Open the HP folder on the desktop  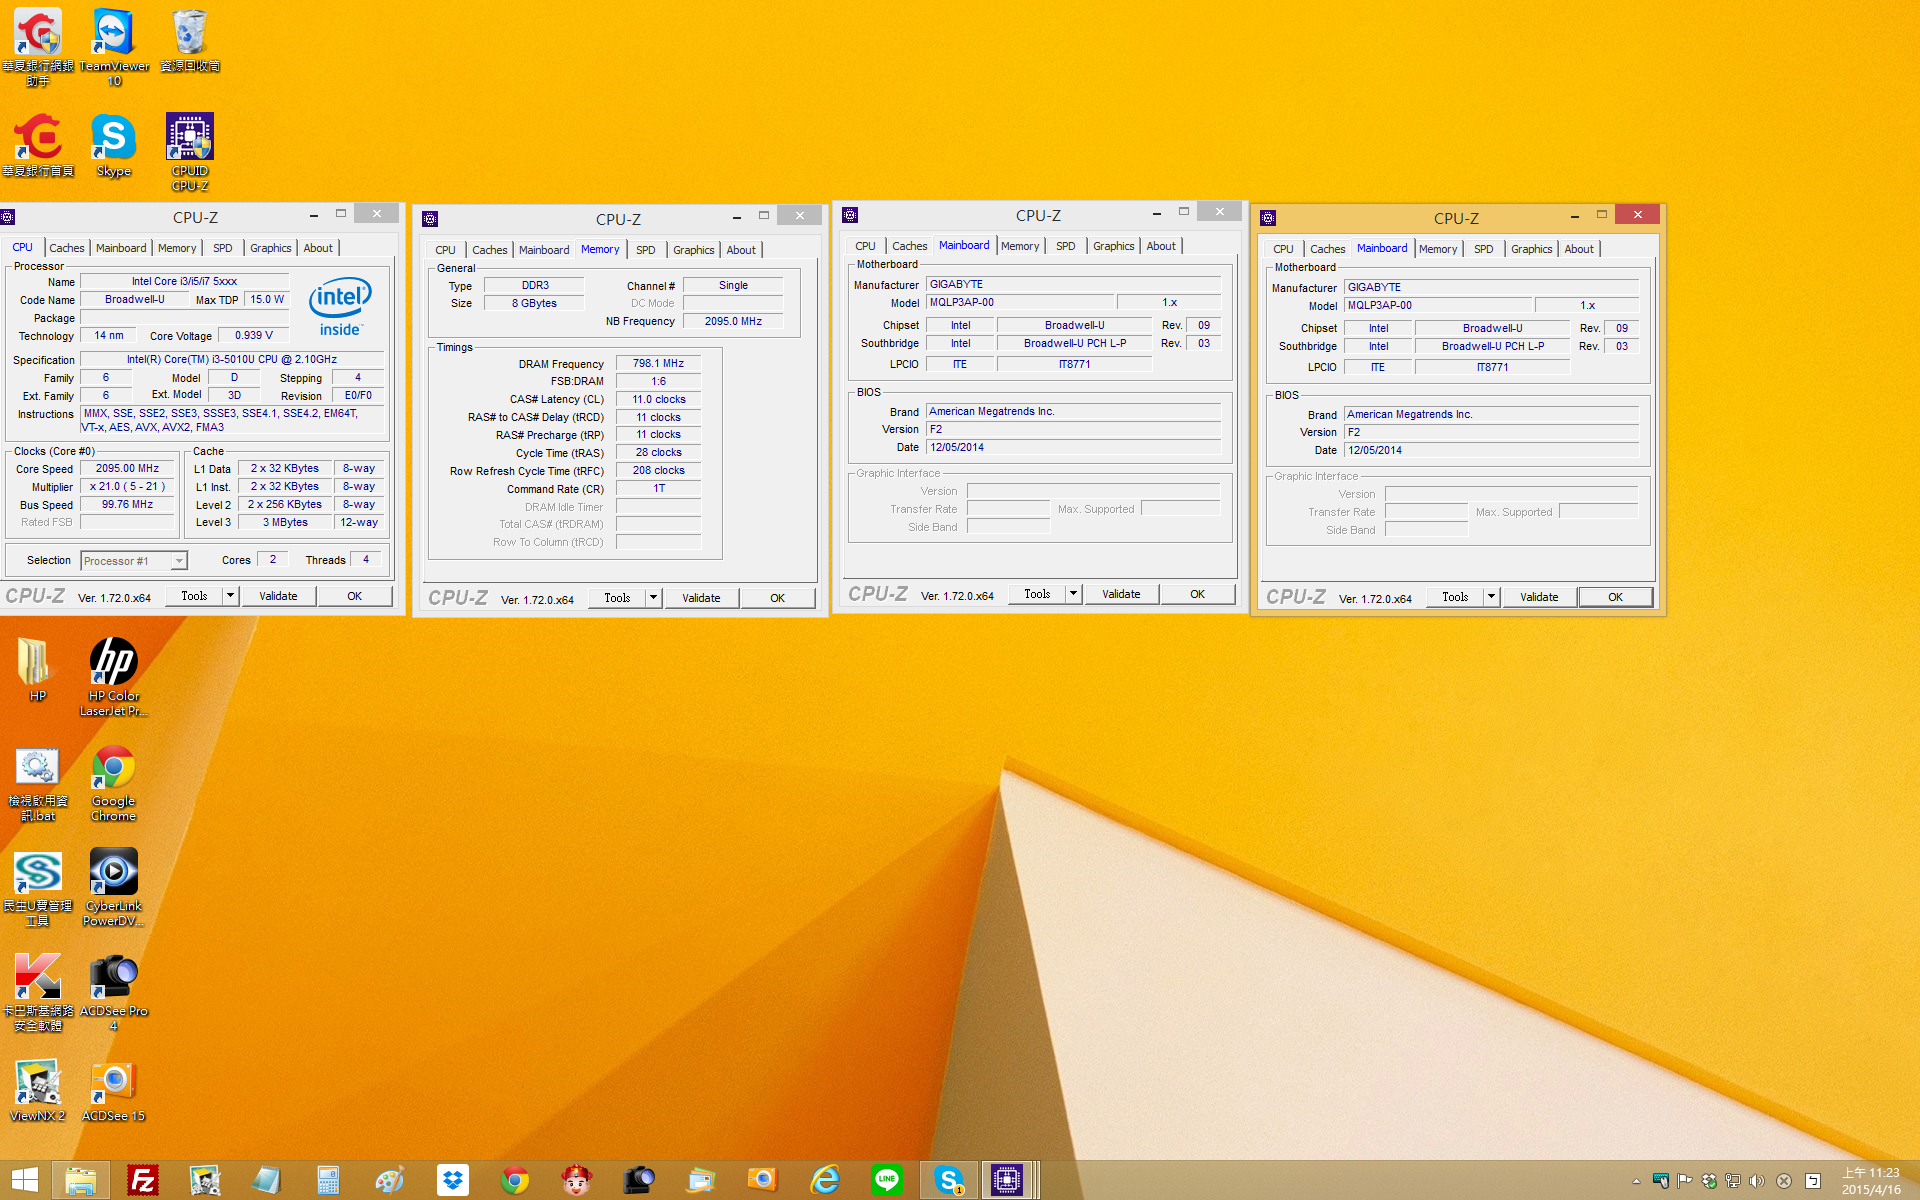click(x=37, y=668)
